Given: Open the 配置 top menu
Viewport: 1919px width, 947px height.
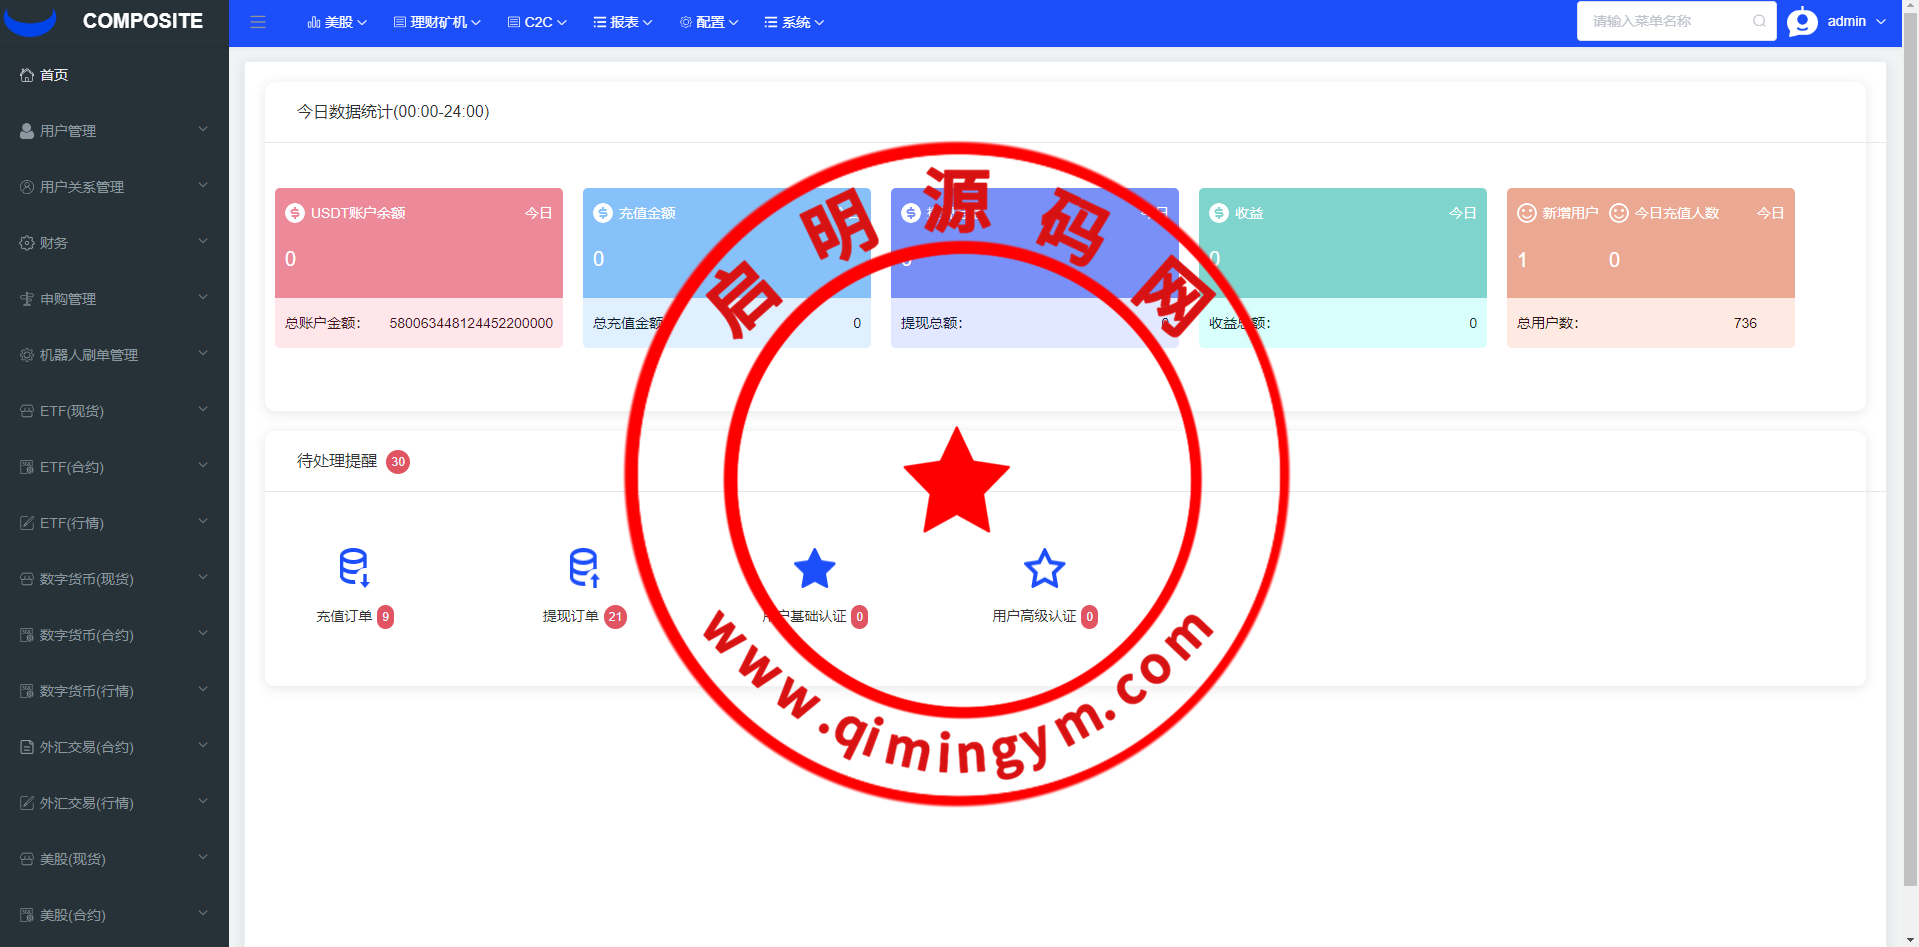Looking at the screenshot, I should pos(709,22).
